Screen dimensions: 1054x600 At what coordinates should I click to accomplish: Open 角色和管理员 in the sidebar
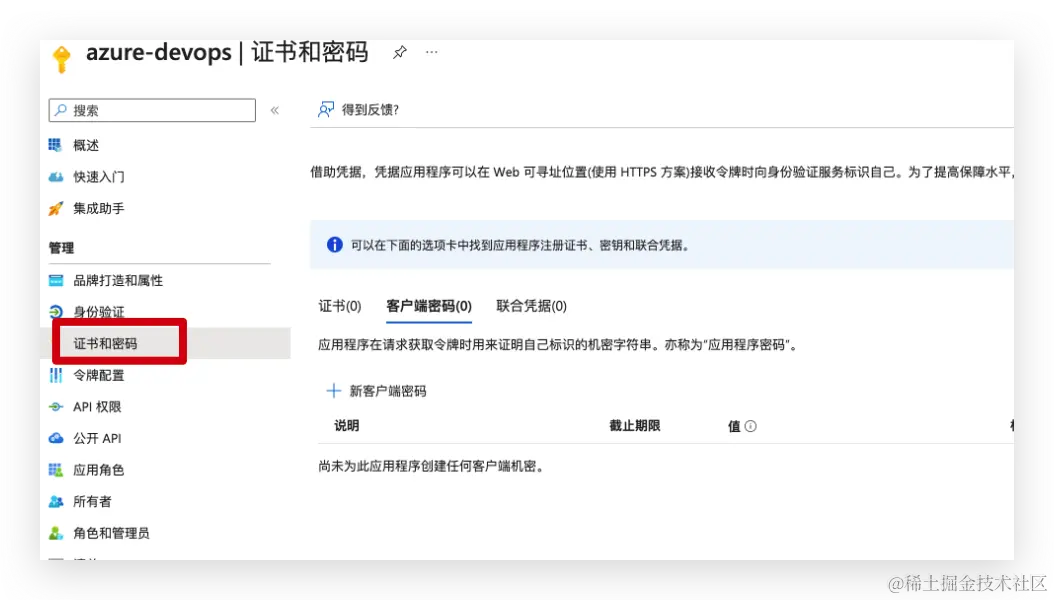click(112, 533)
